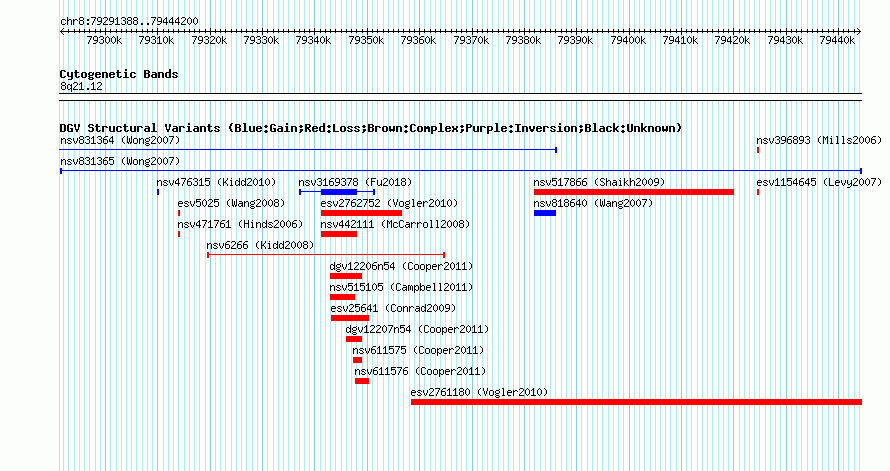This screenshot has height=471, width=890.
Task: Click the tiny red nsv396893 marker
Action: click(758, 150)
